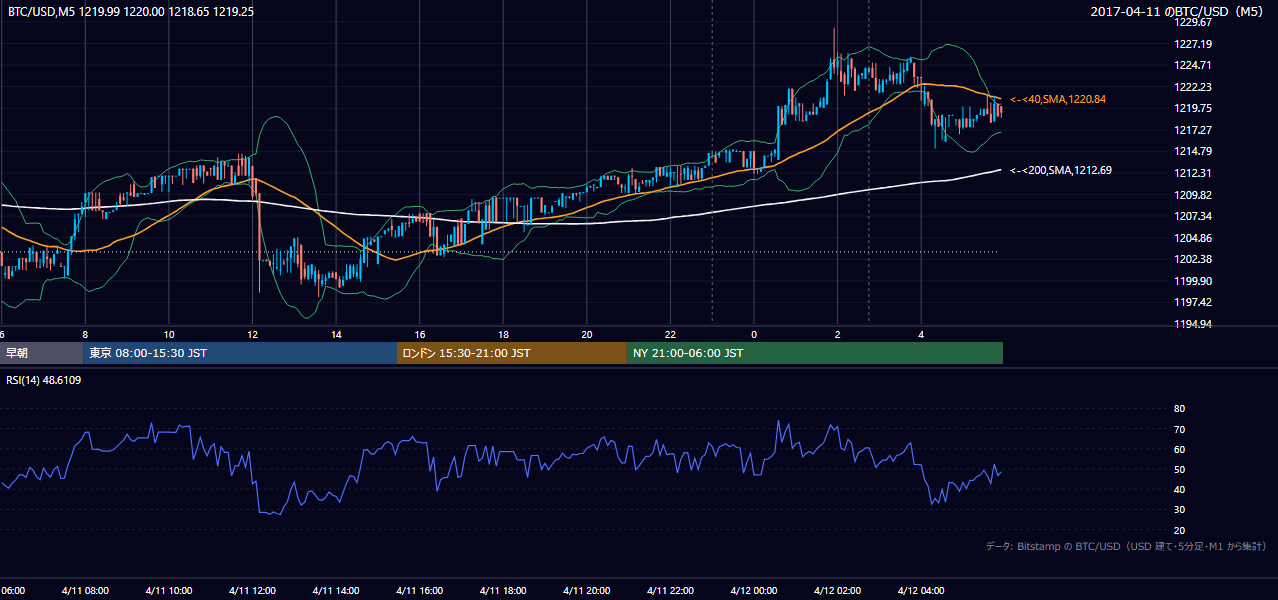Click hour tick 16 under the price chart
The height and width of the screenshot is (600, 1278).
(x=419, y=334)
